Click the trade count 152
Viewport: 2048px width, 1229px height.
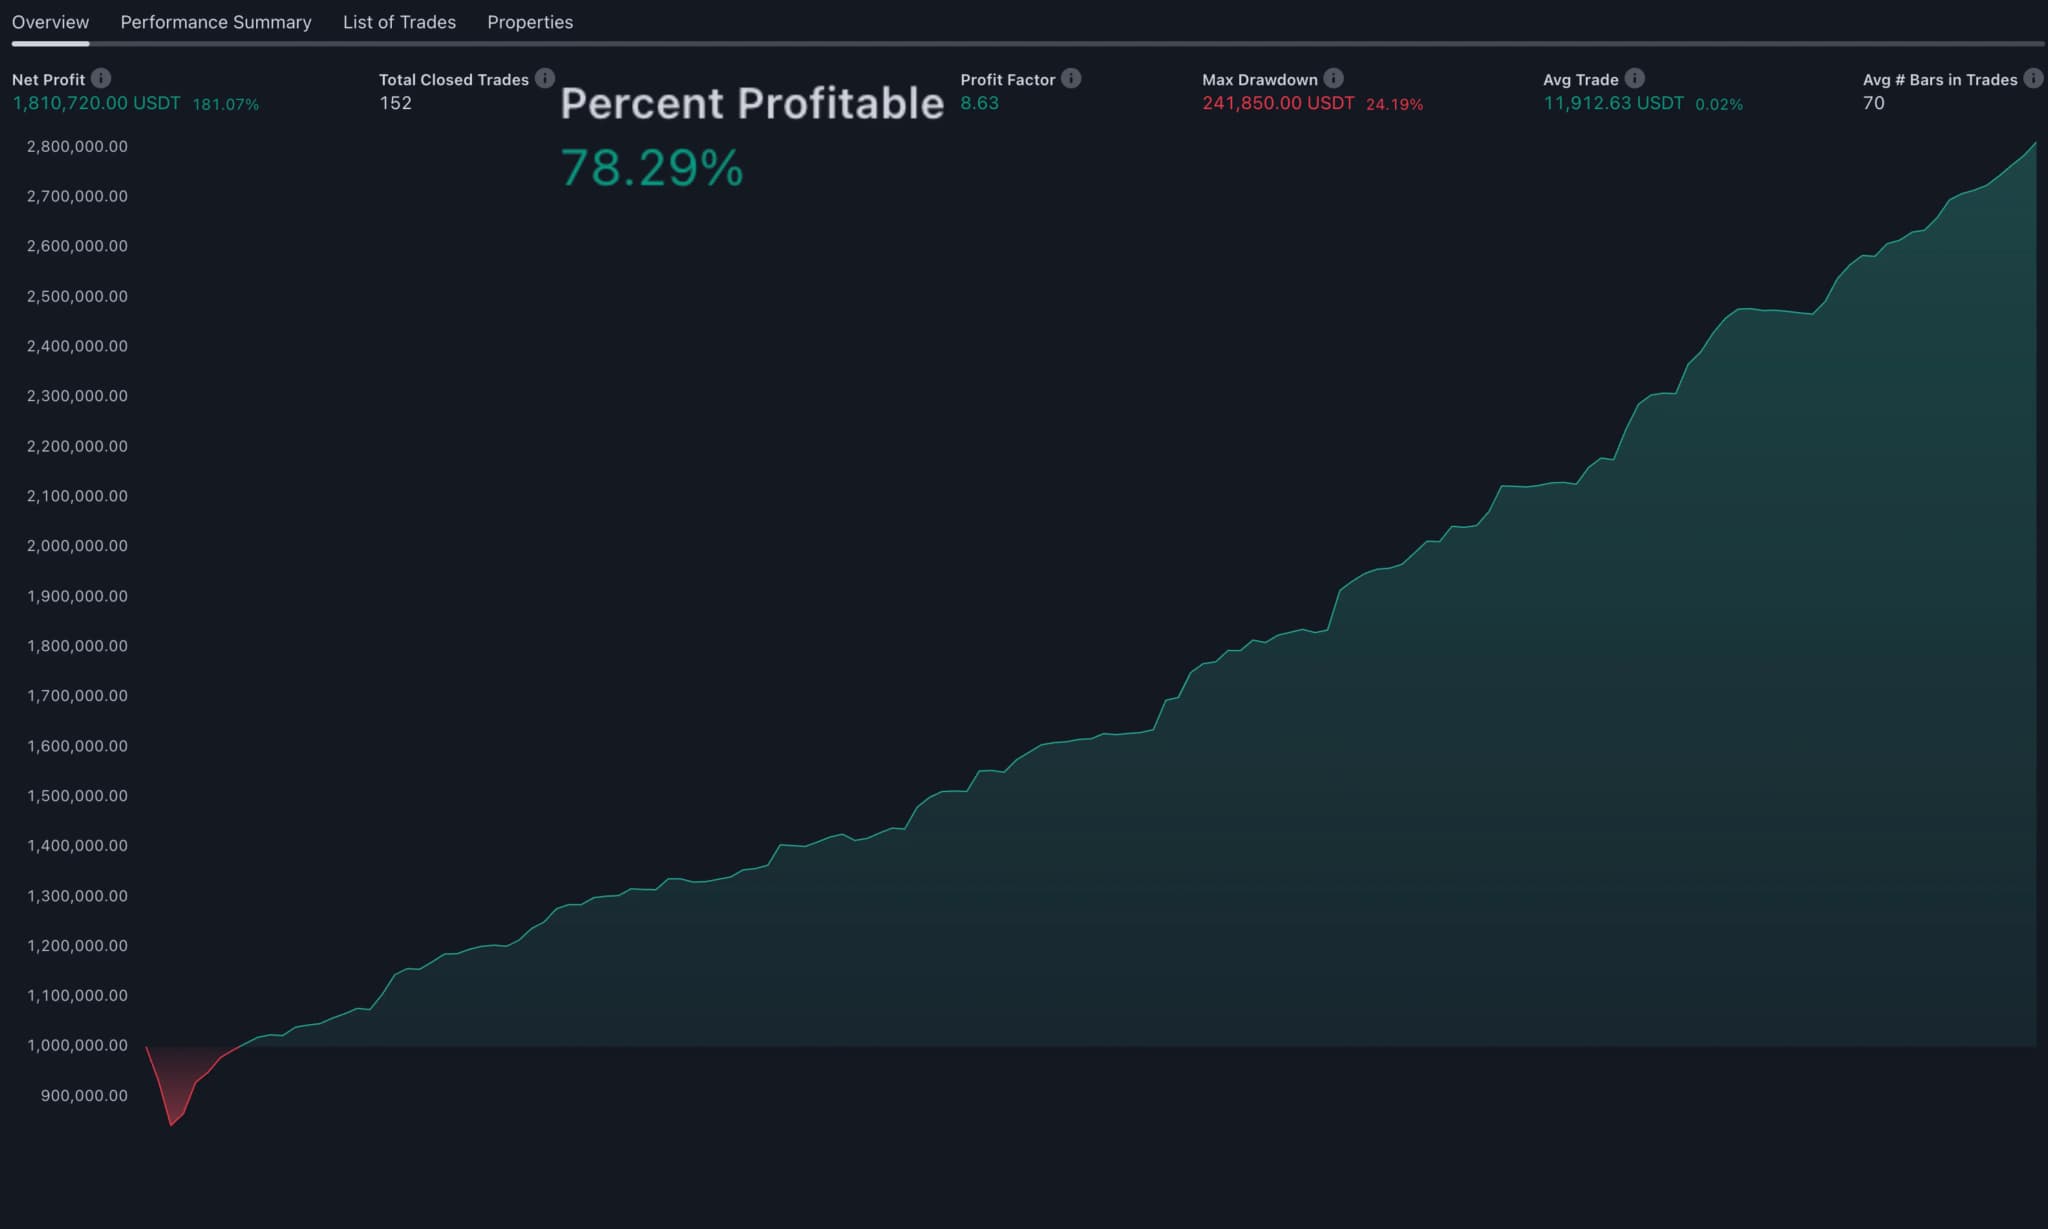pos(395,102)
